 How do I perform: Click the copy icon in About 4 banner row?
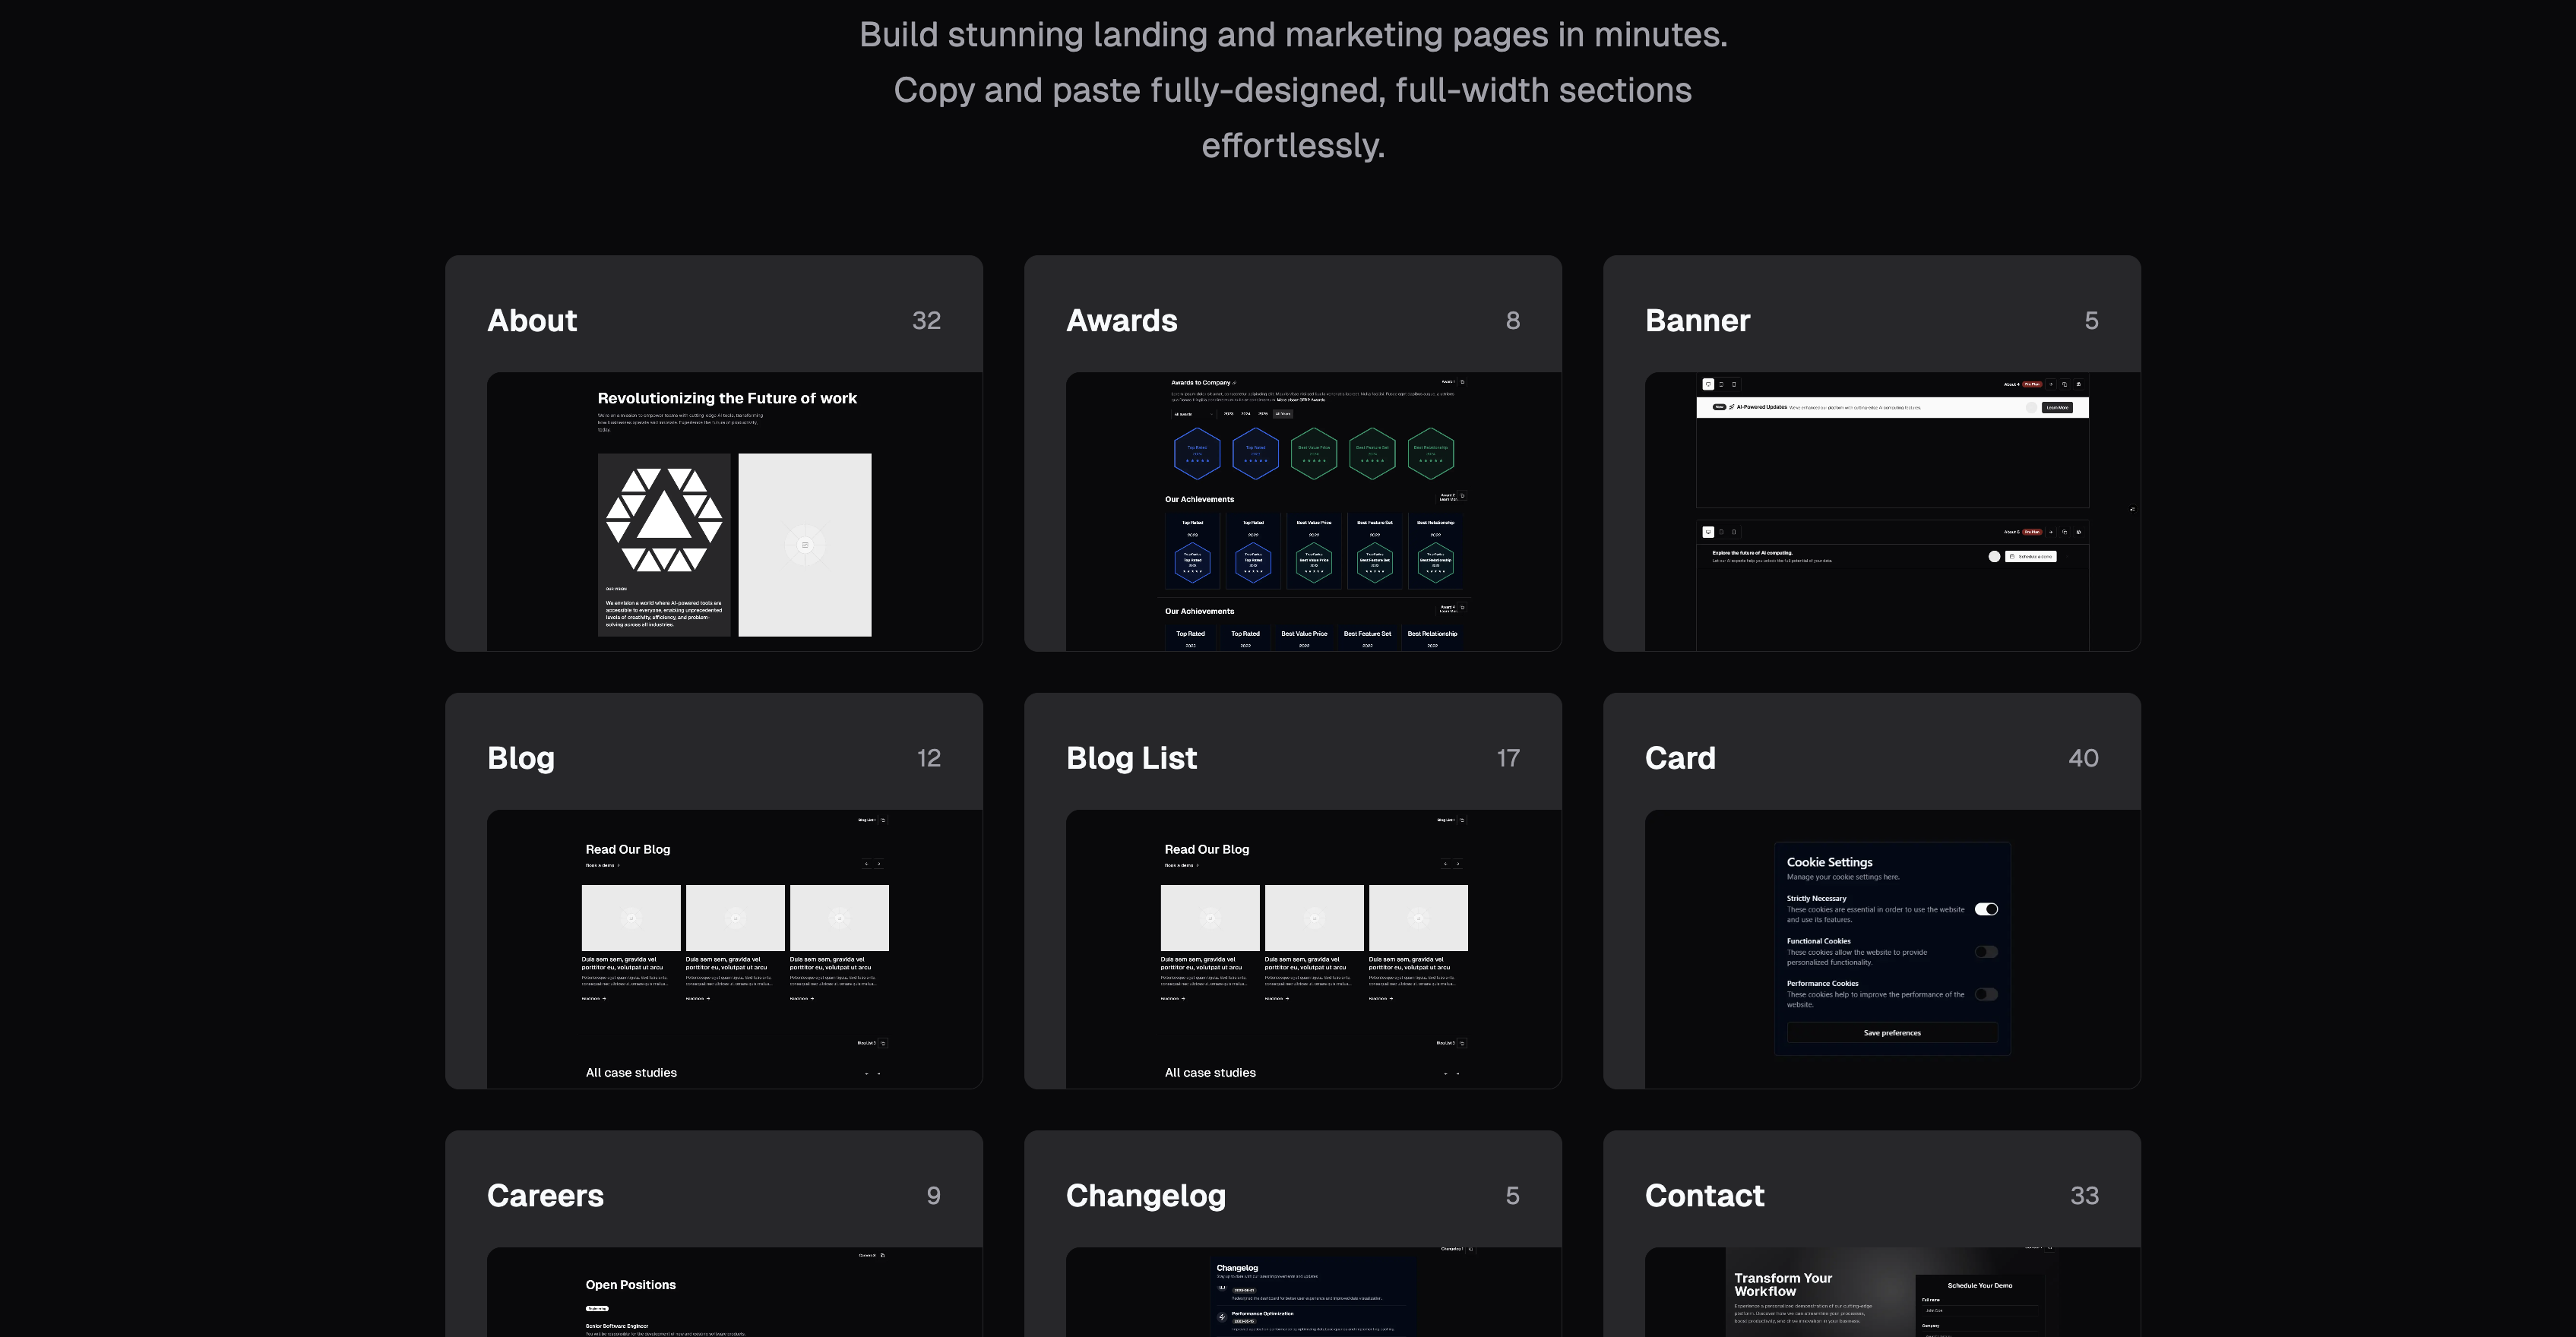coord(2065,384)
